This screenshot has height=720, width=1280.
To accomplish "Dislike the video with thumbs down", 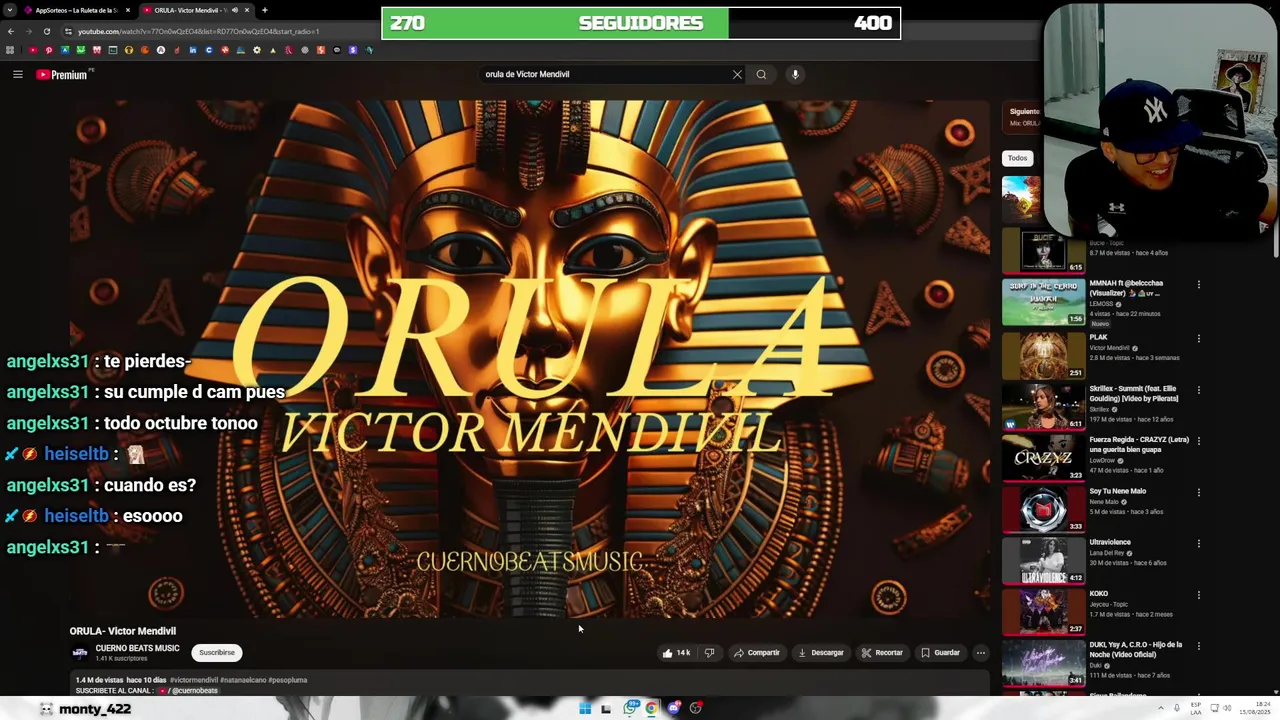I will (x=709, y=653).
